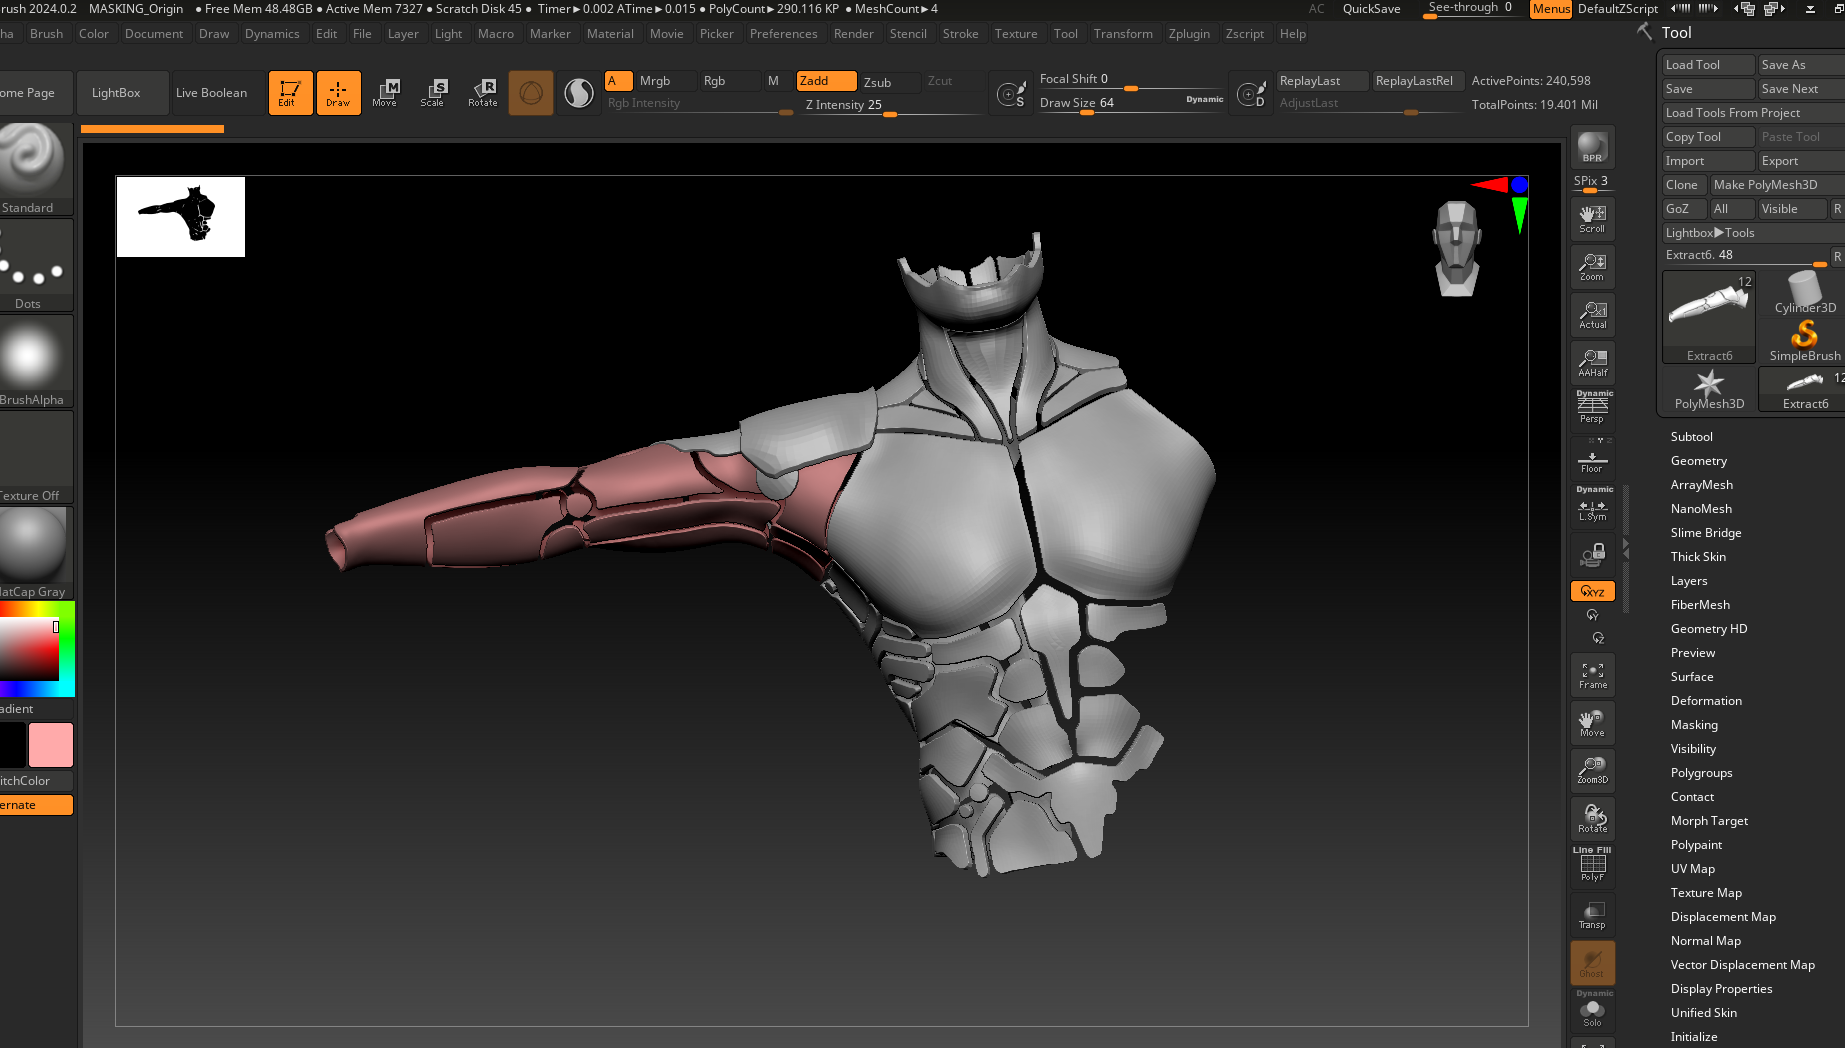Click the AAHalf icon

point(1592,363)
